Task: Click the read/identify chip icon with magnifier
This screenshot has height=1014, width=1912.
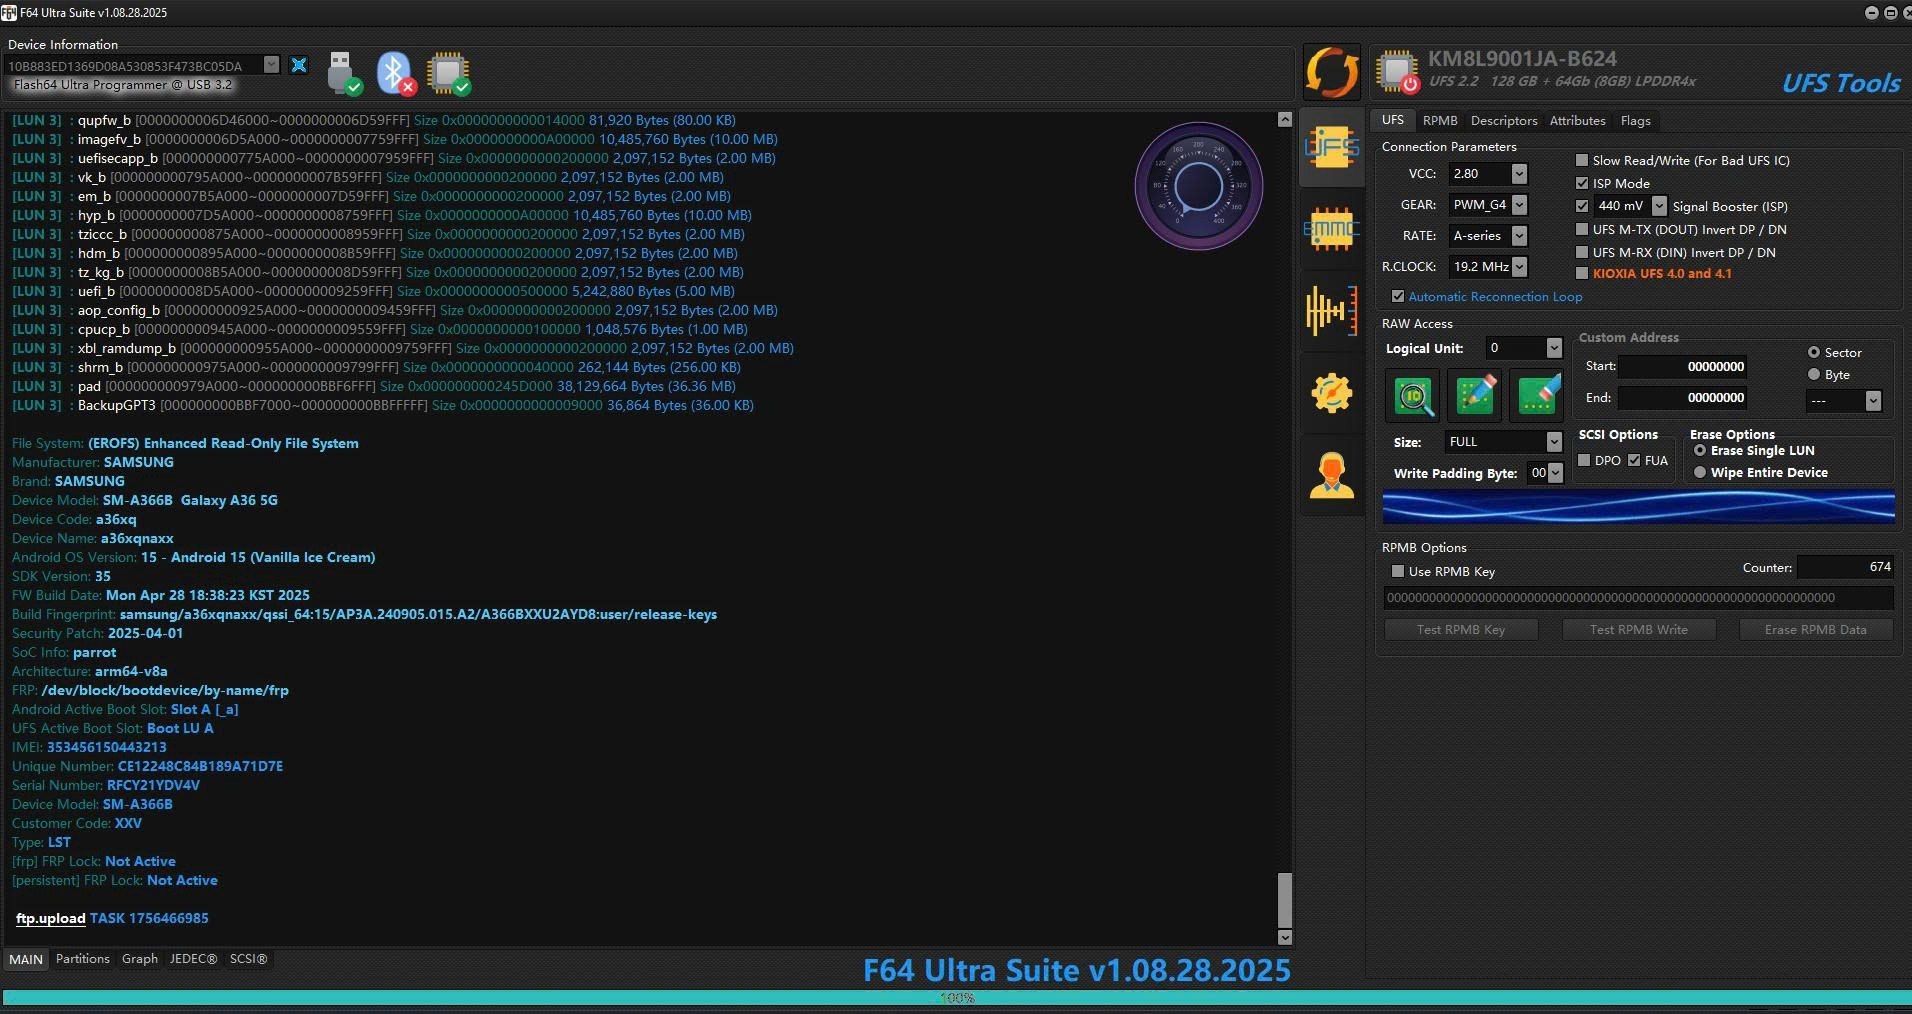Action: click(x=1413, y=396)
